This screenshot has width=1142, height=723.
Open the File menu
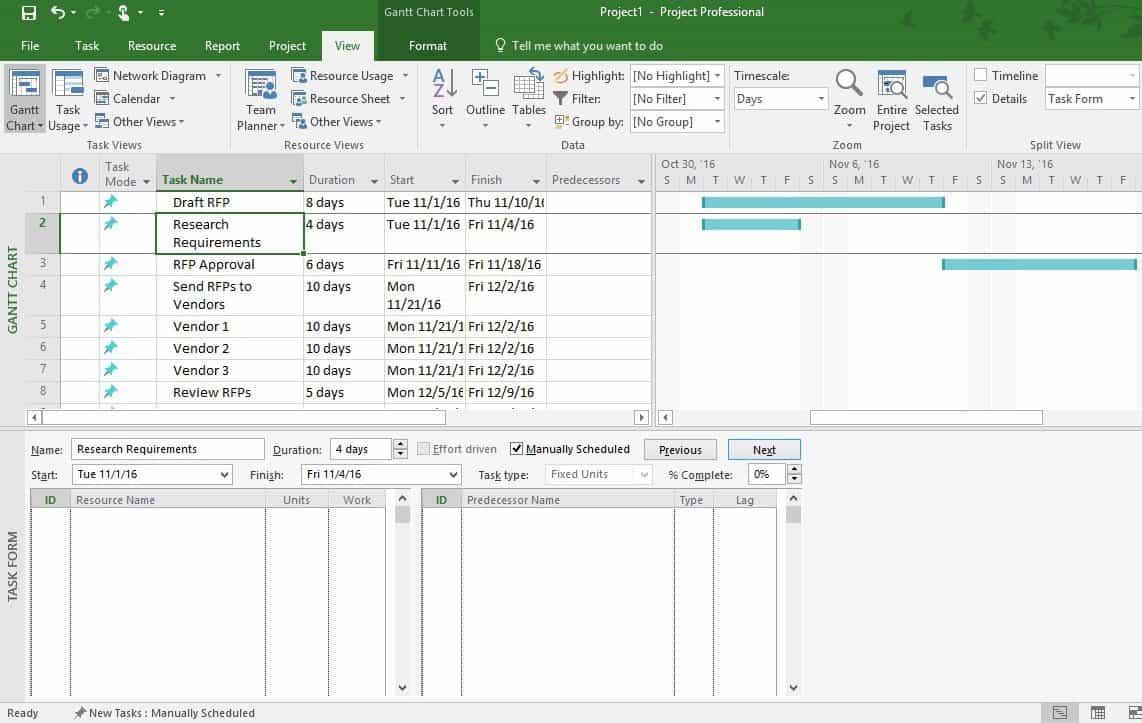point(30,45)
